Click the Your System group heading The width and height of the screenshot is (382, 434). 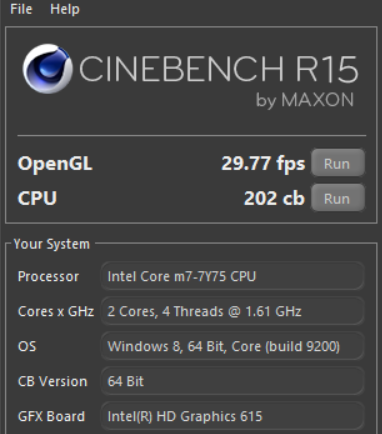coord(52,244)
